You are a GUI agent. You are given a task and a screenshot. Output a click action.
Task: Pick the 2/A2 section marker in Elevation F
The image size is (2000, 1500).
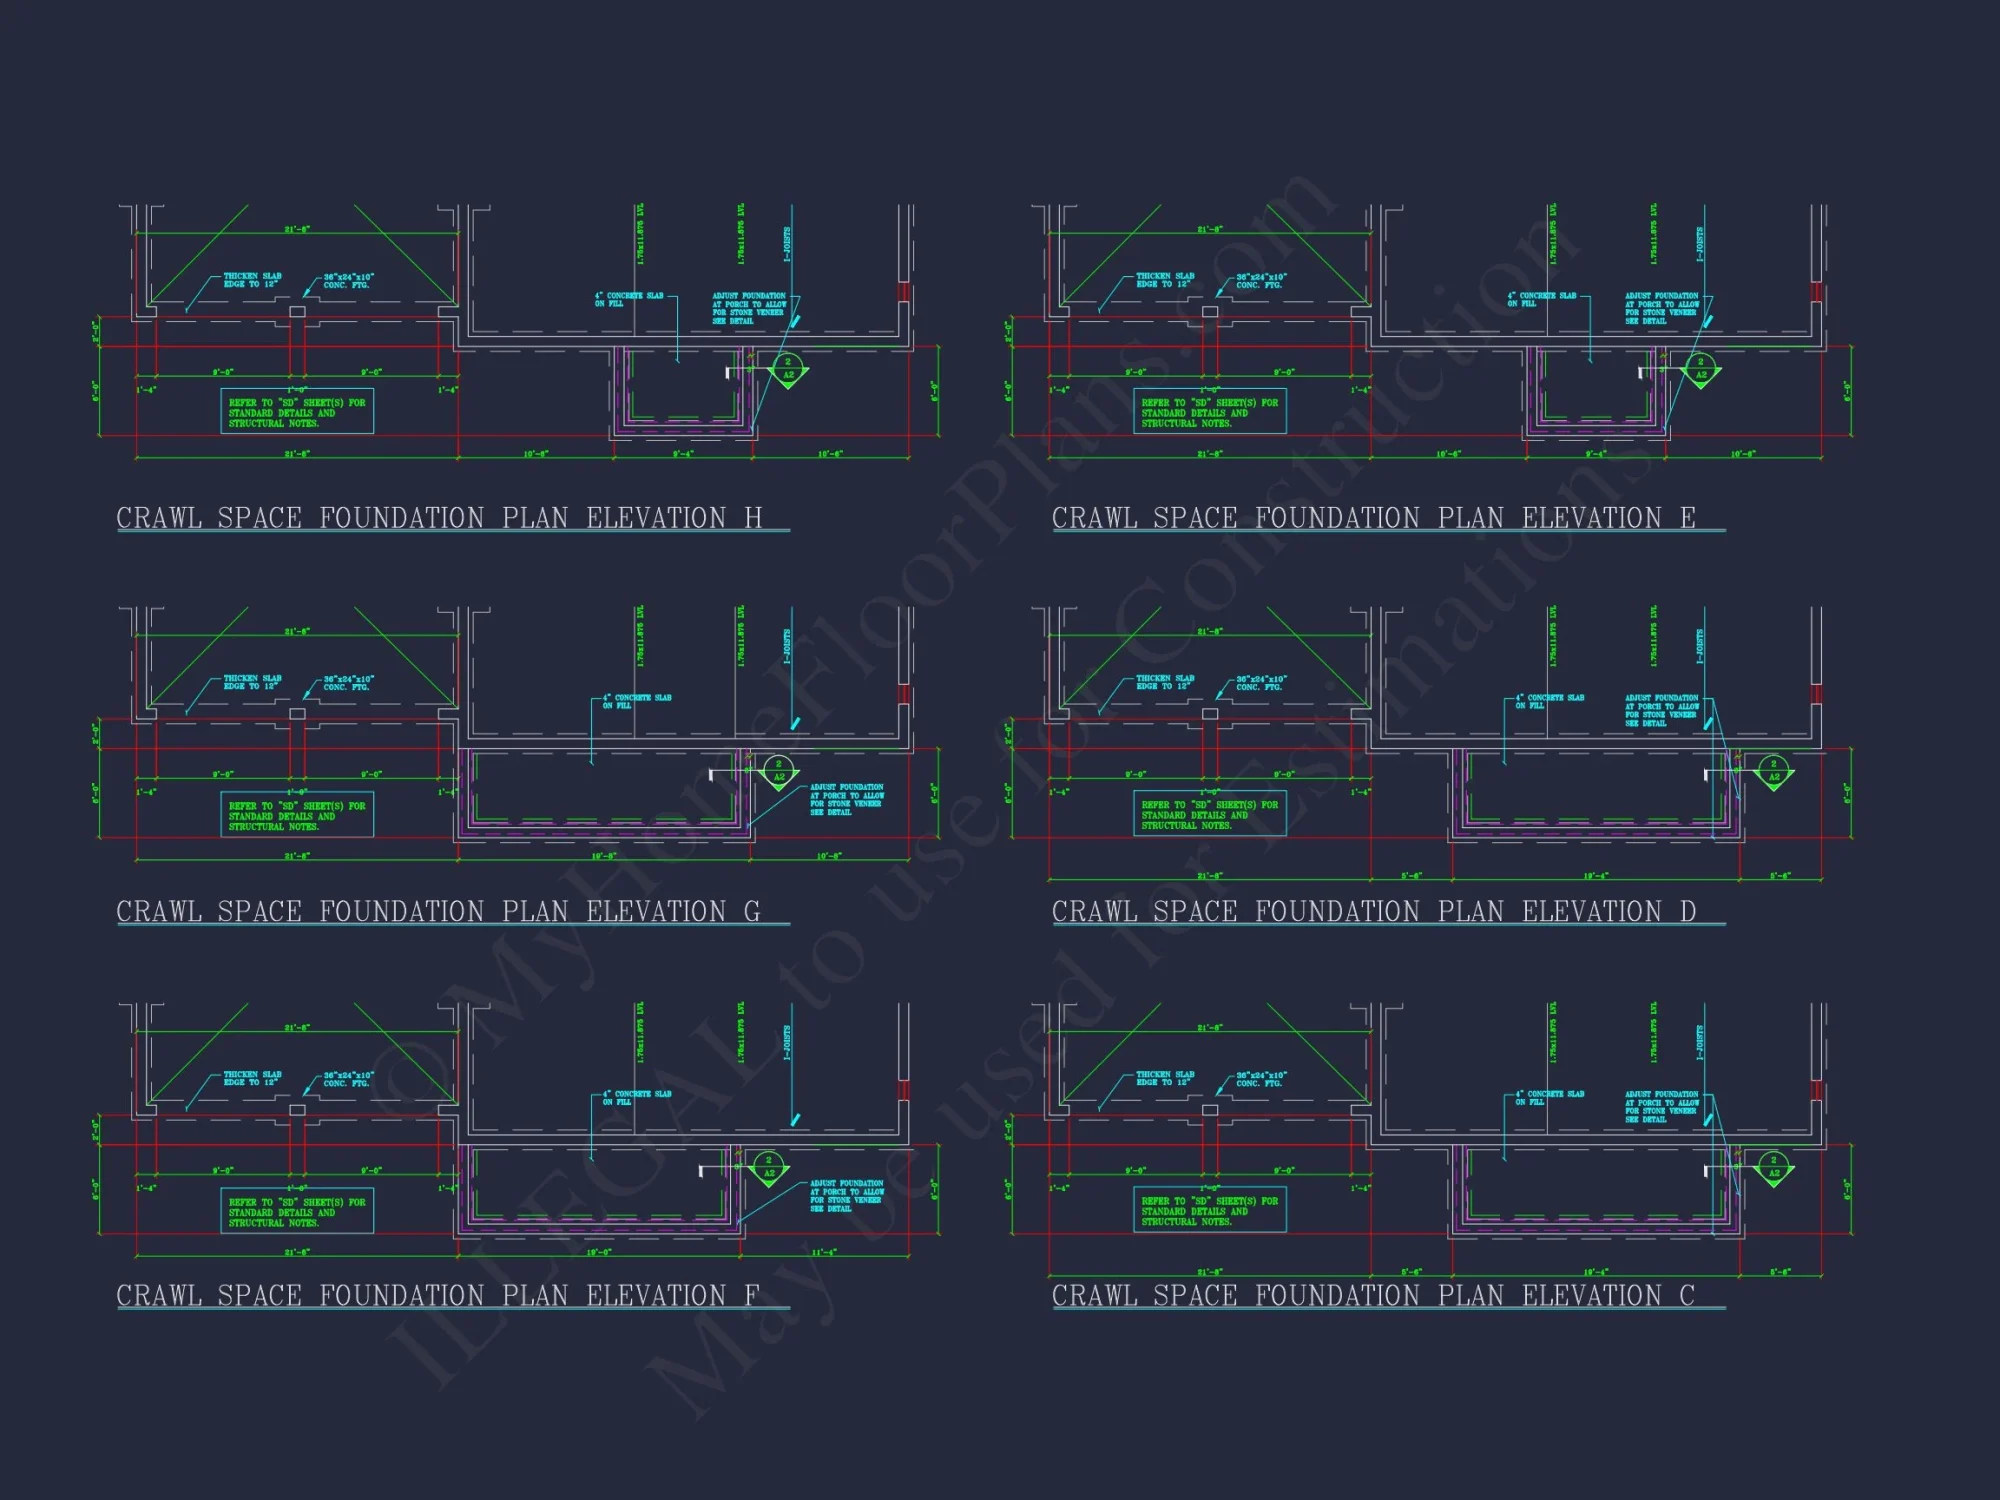[769, 1167]
